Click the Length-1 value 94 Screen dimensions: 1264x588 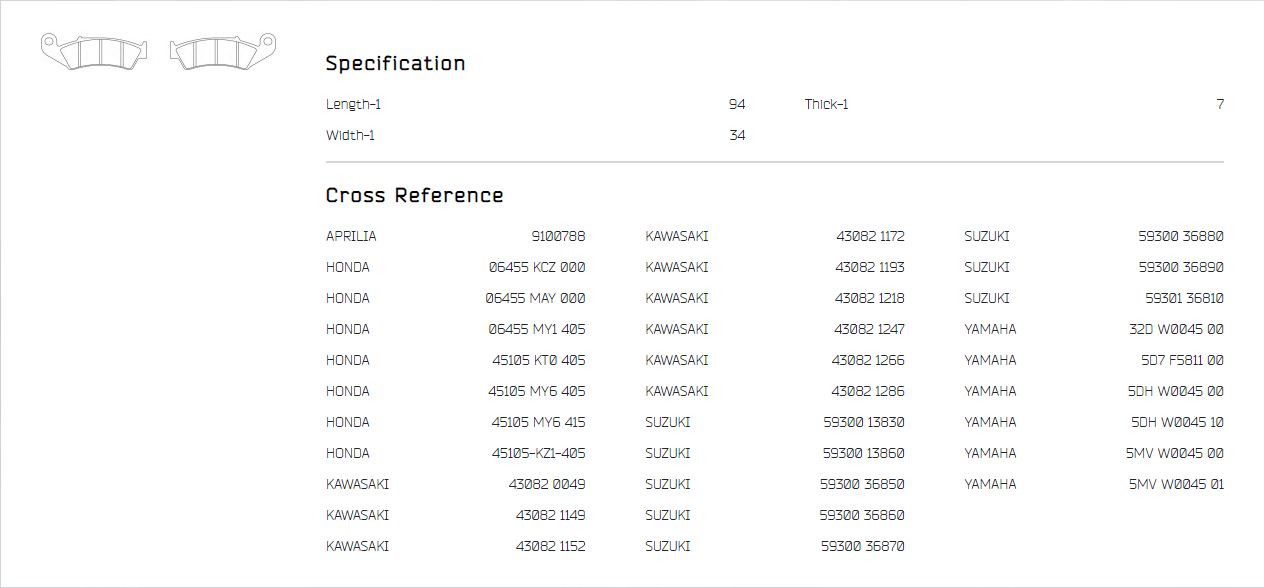737,105
